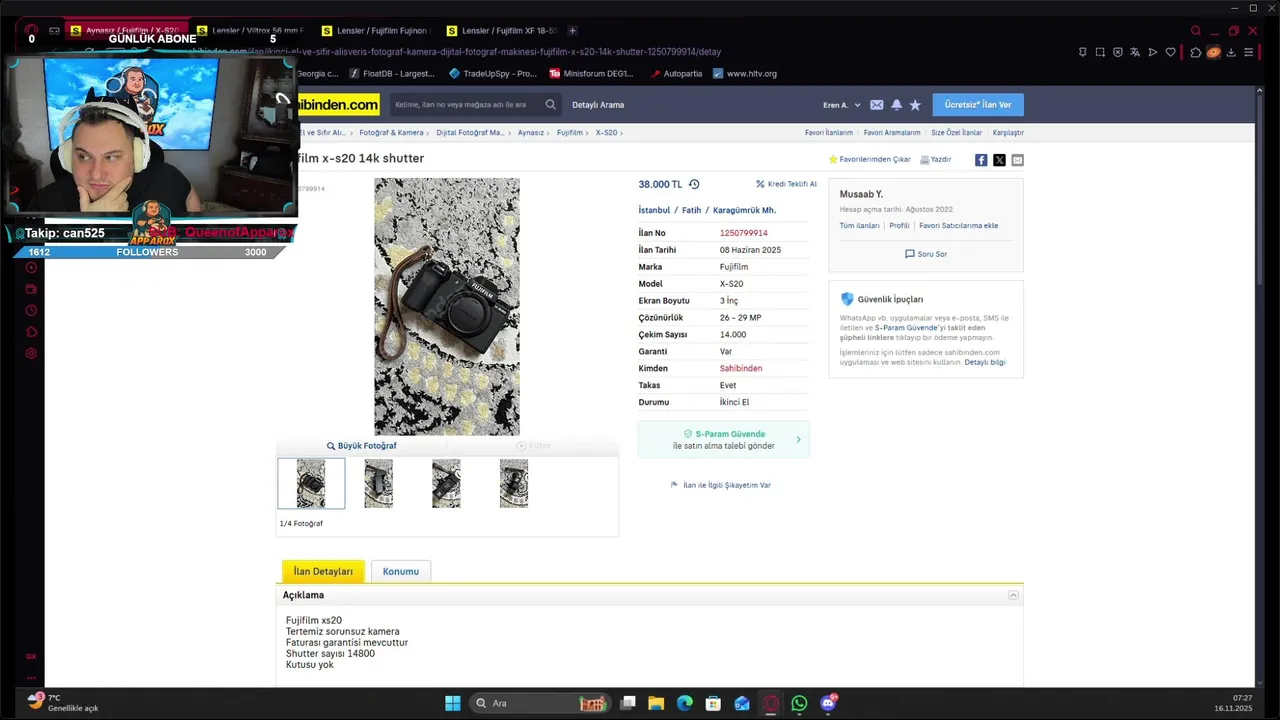1280x720 pixels.
Task: Click İlan ile İlgili Şikayetim Var link
Action: pos(720,485)
